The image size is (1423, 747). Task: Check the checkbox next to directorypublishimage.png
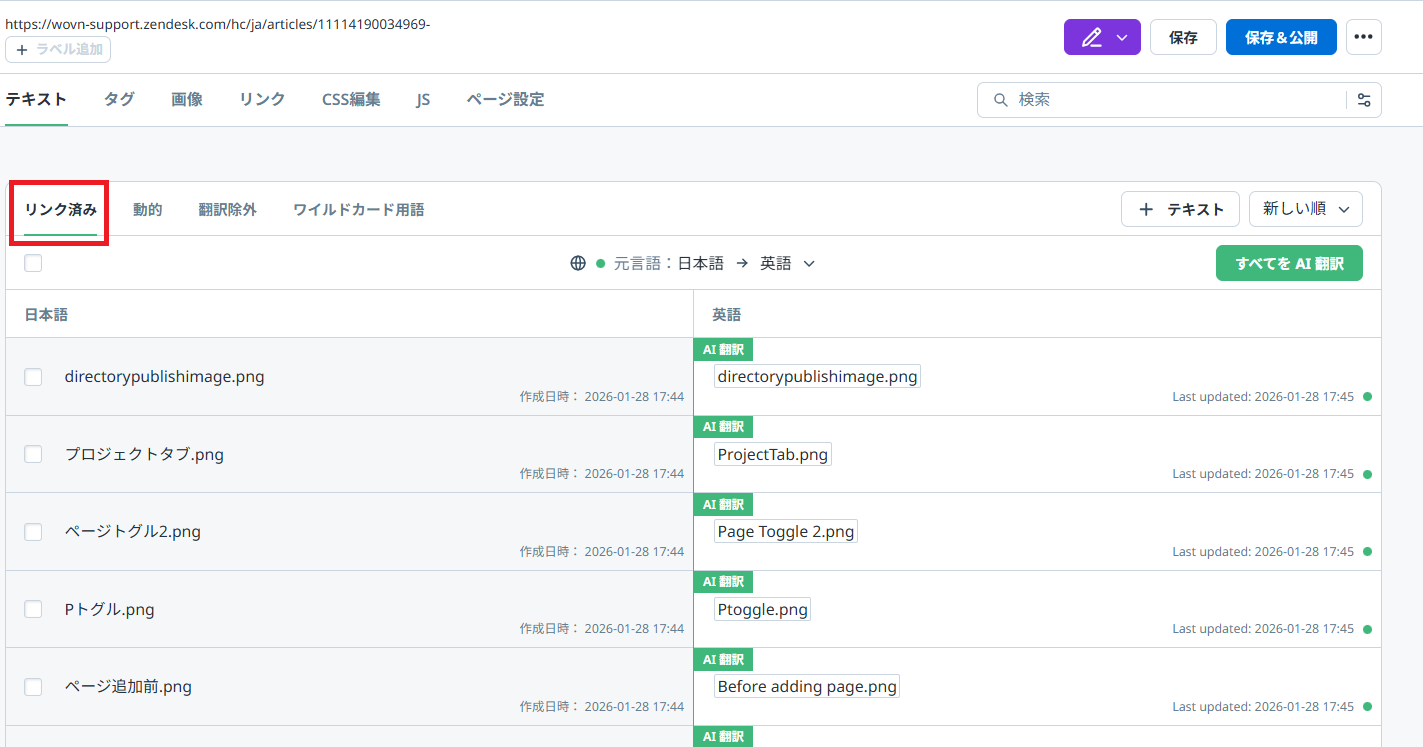33,377
